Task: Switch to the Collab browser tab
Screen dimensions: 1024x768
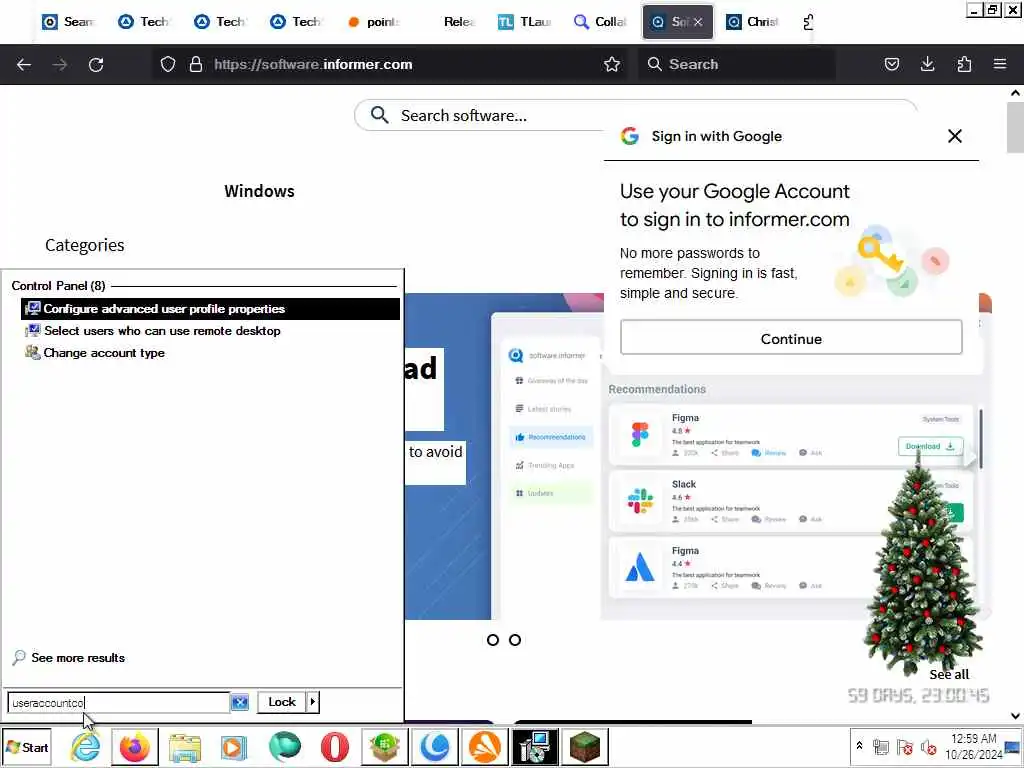Action: click(600, 22)
